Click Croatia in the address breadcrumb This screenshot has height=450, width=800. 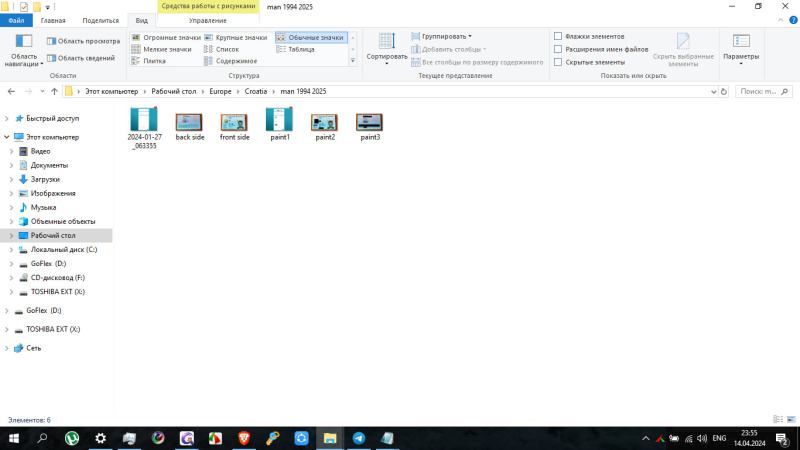pyautogui.click(x=257, y=91)
